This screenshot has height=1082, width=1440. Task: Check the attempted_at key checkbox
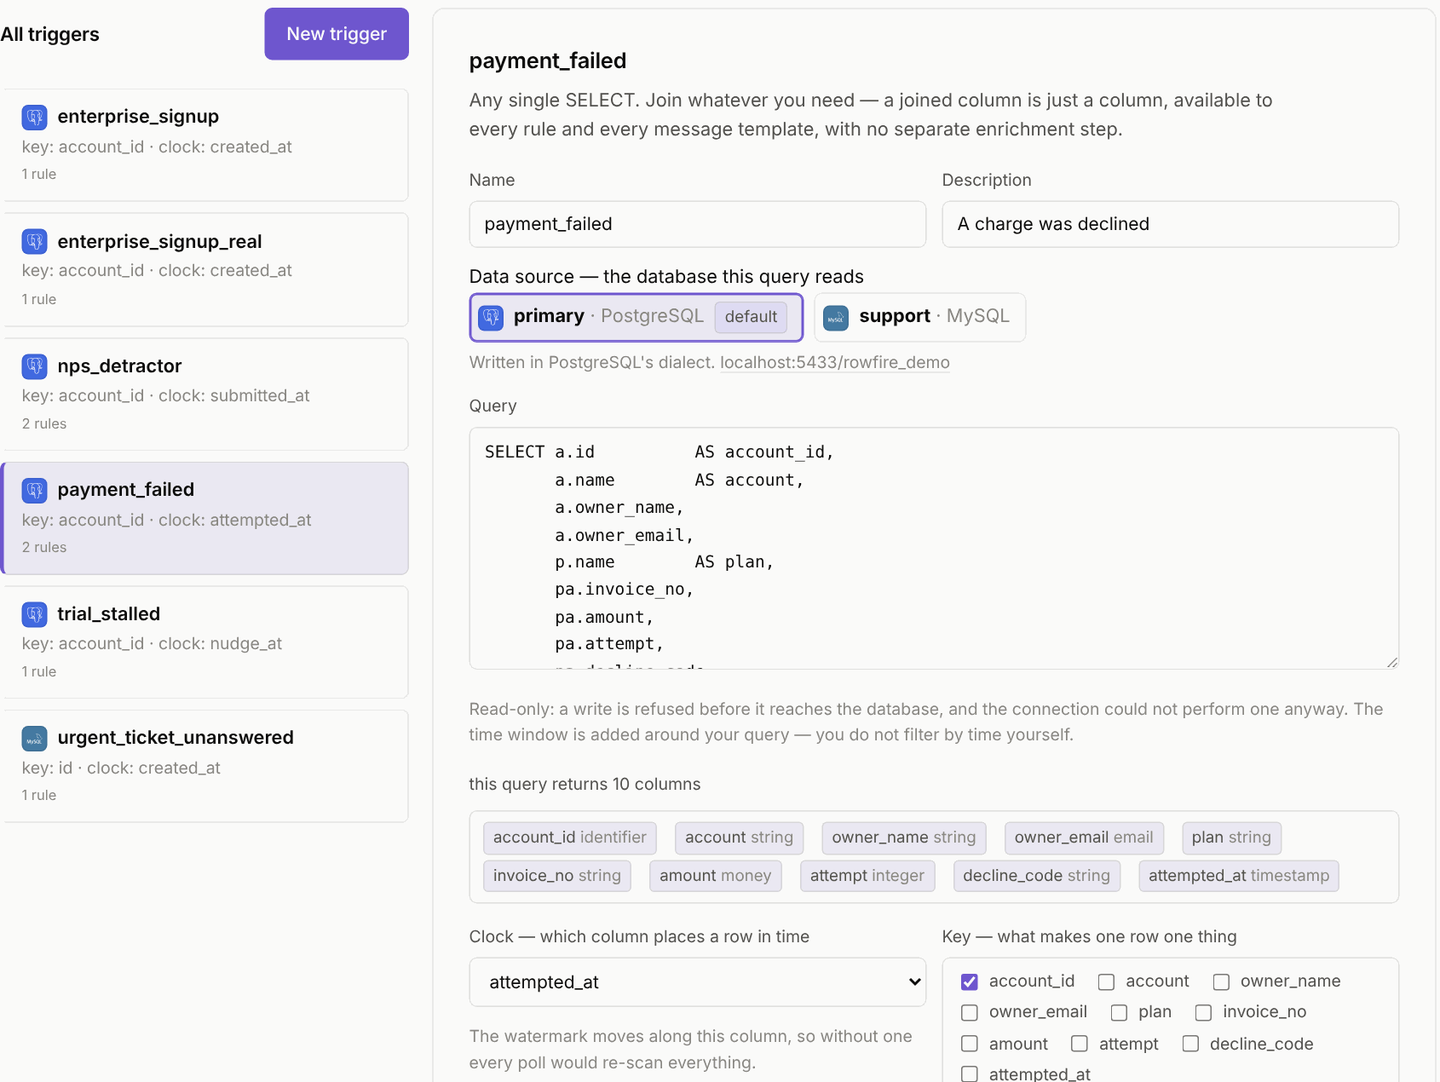[x=969, y=1074]
